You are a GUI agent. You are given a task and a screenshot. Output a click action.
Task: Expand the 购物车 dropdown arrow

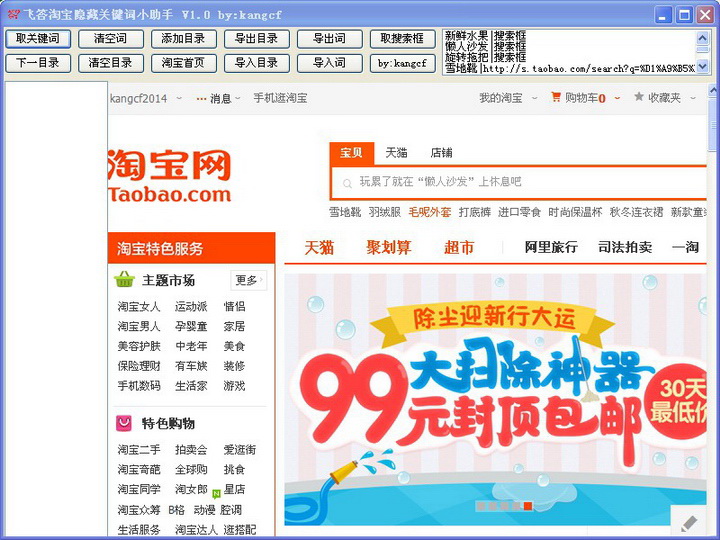(x=617, y=98)
